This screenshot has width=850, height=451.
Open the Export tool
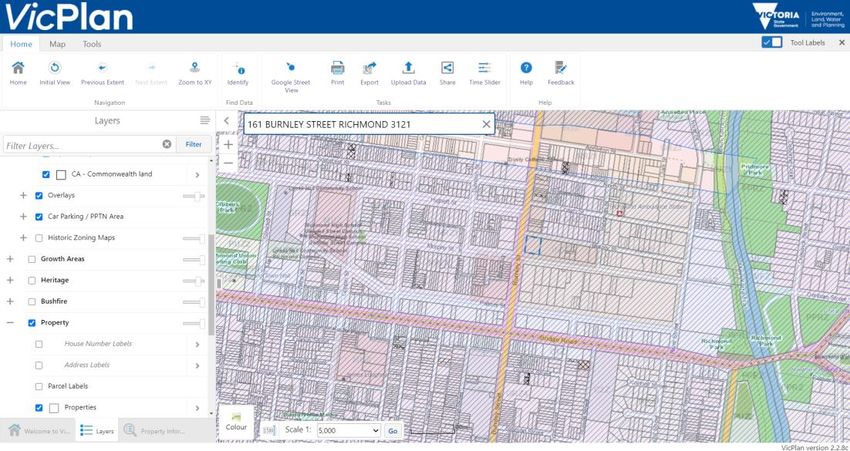pos(369,68)
